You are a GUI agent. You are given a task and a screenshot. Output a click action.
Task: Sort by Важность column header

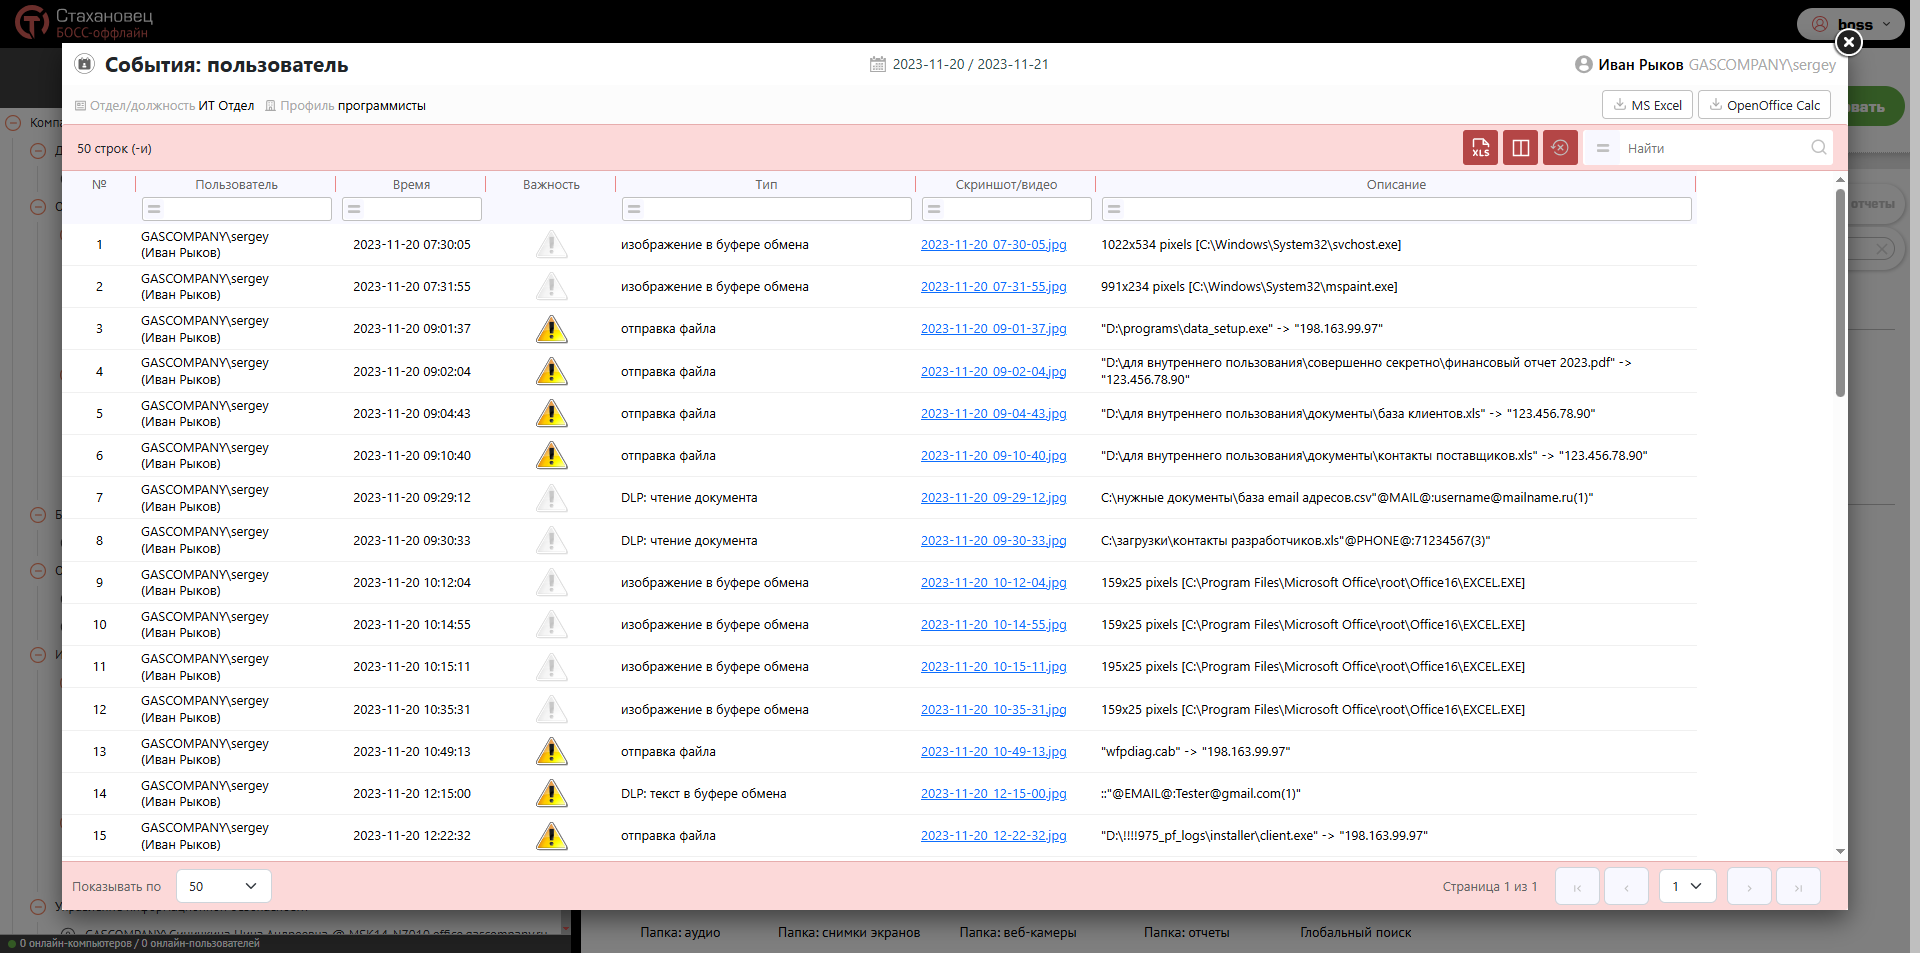point(551,185)
